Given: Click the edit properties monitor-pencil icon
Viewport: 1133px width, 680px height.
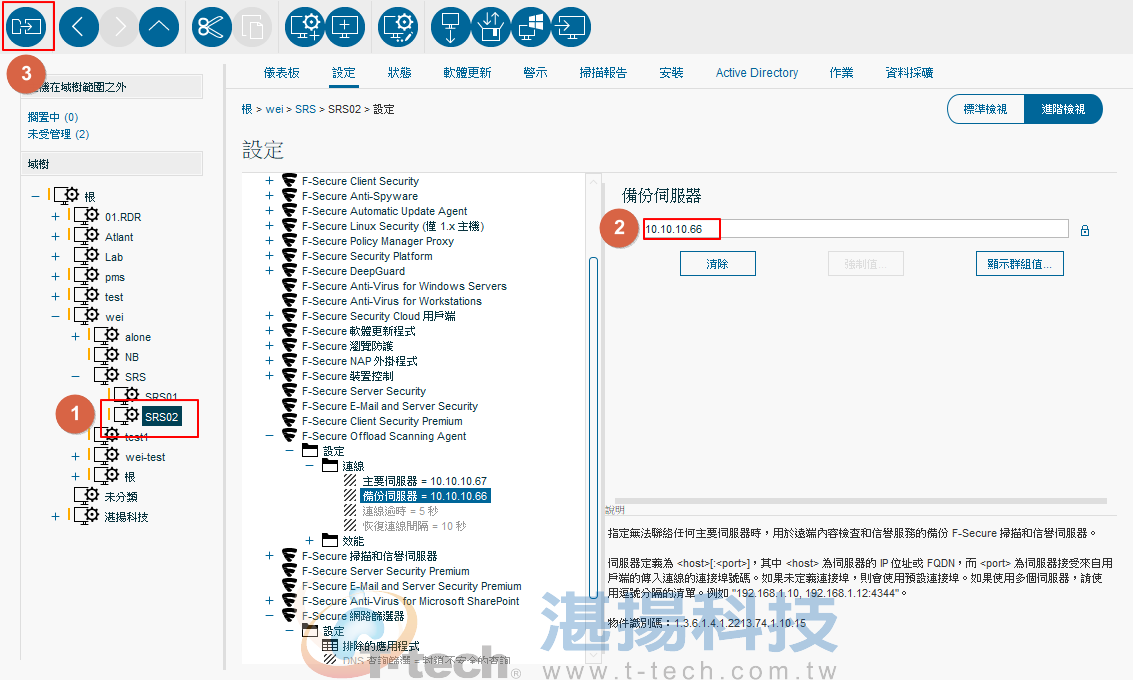Looking at the screenshot, I should 398,27.
